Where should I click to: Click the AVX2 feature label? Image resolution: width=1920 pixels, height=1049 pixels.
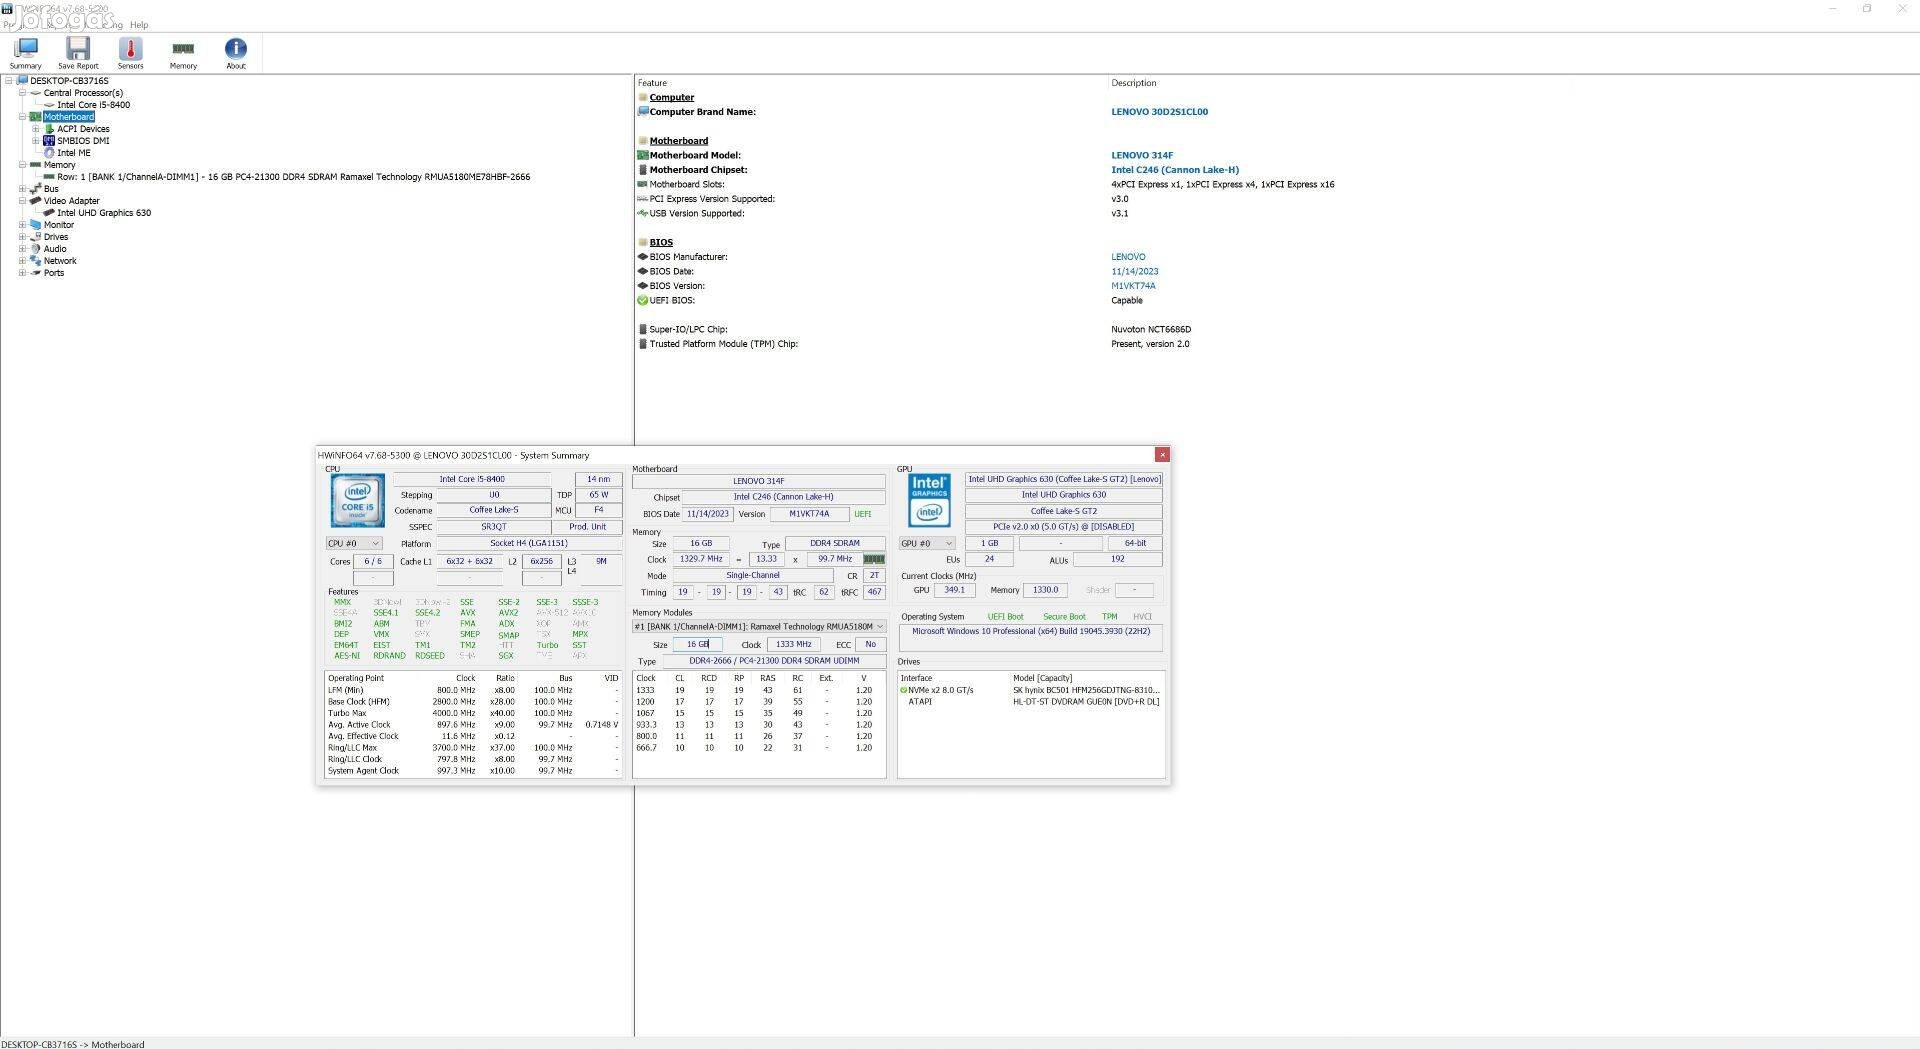[x=508, y=613]
